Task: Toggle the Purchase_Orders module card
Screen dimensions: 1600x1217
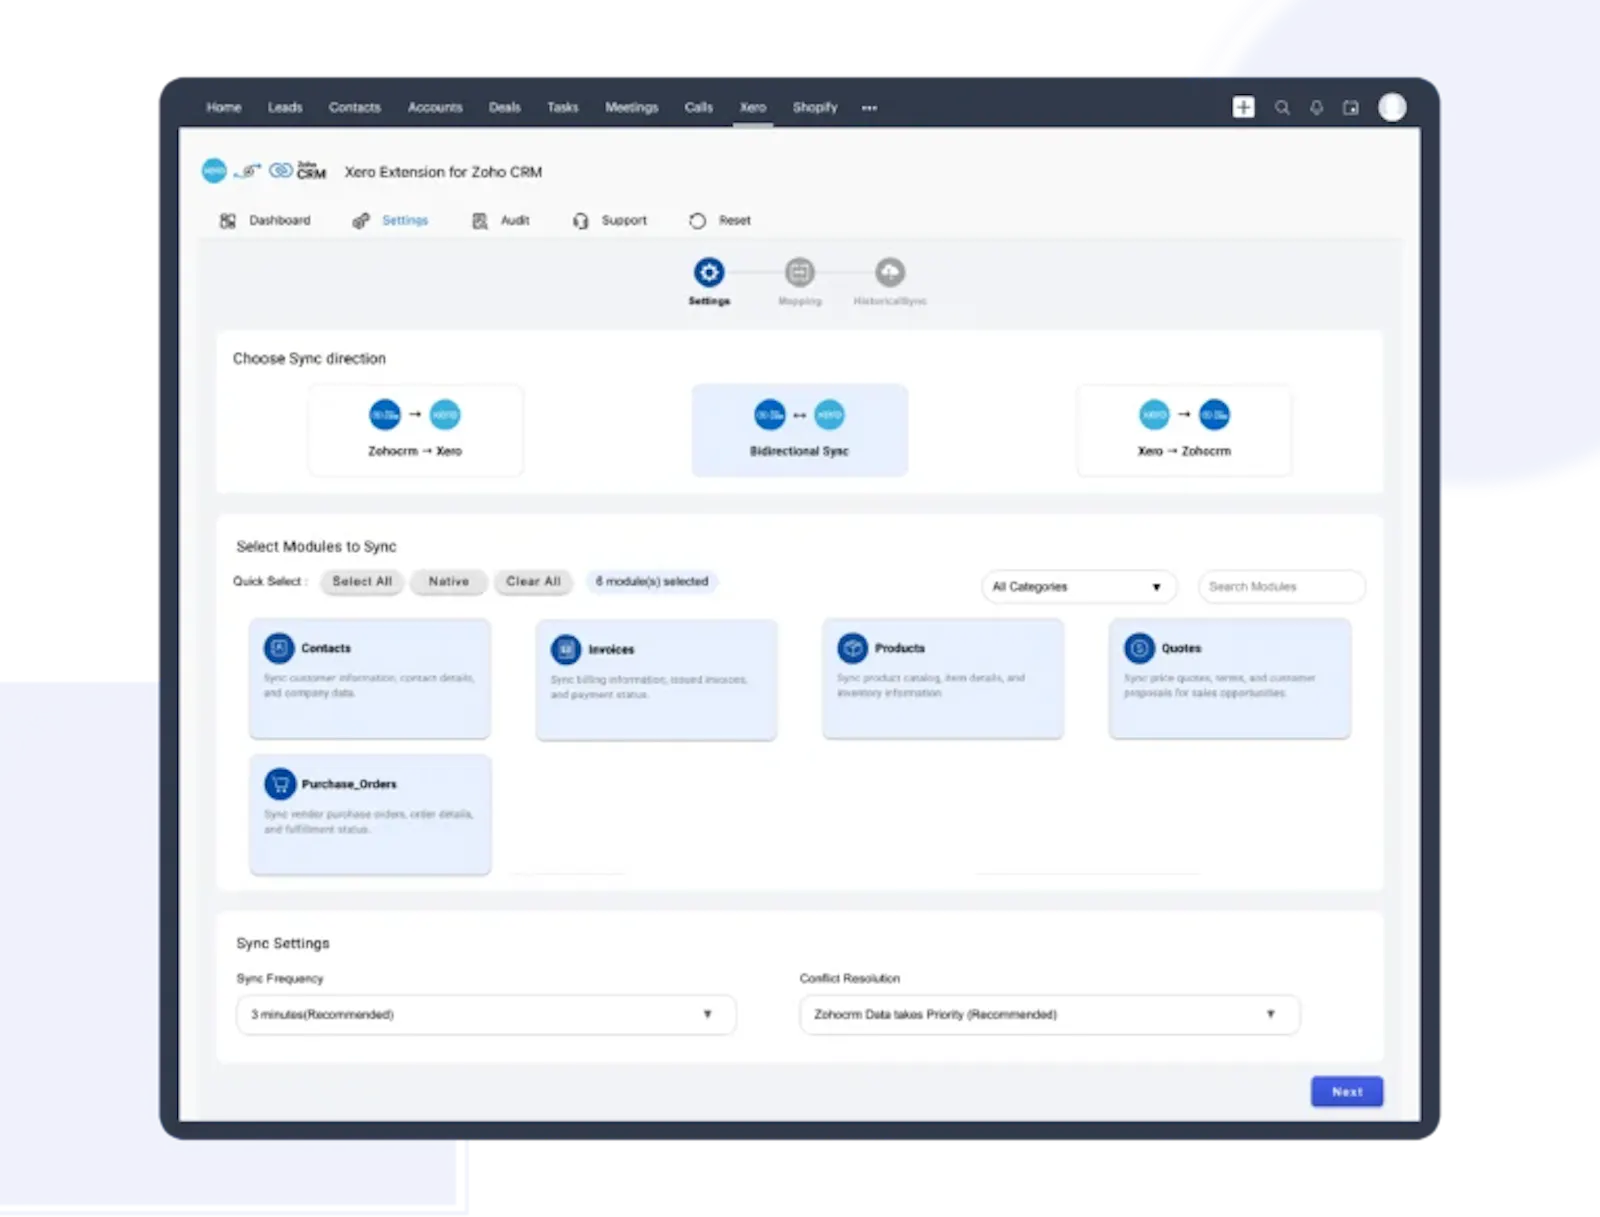Action: click(x=370, y=814)
